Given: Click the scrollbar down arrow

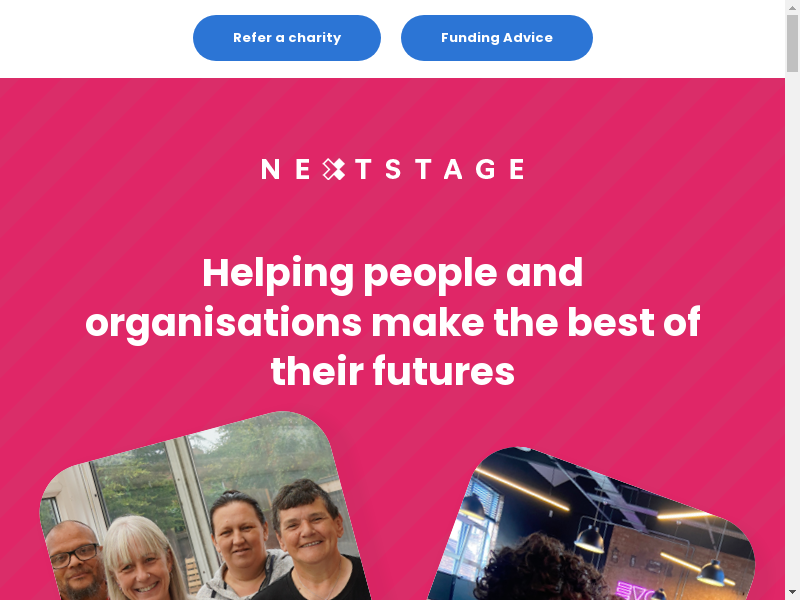Looking at the screenshot, I should tap(792, 593).
